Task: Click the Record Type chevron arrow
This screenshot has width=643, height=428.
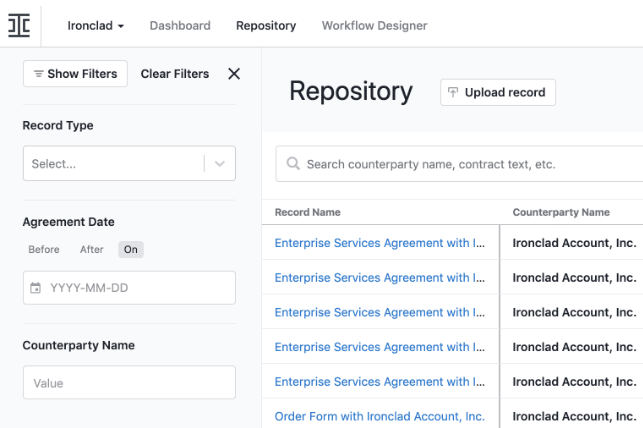Action: (220, 164)
